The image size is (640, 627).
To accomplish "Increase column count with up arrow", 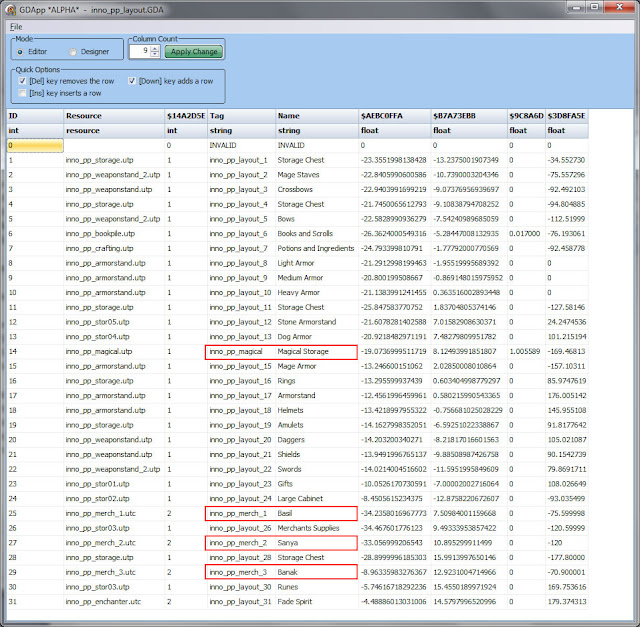I will [x=155, y=48].
